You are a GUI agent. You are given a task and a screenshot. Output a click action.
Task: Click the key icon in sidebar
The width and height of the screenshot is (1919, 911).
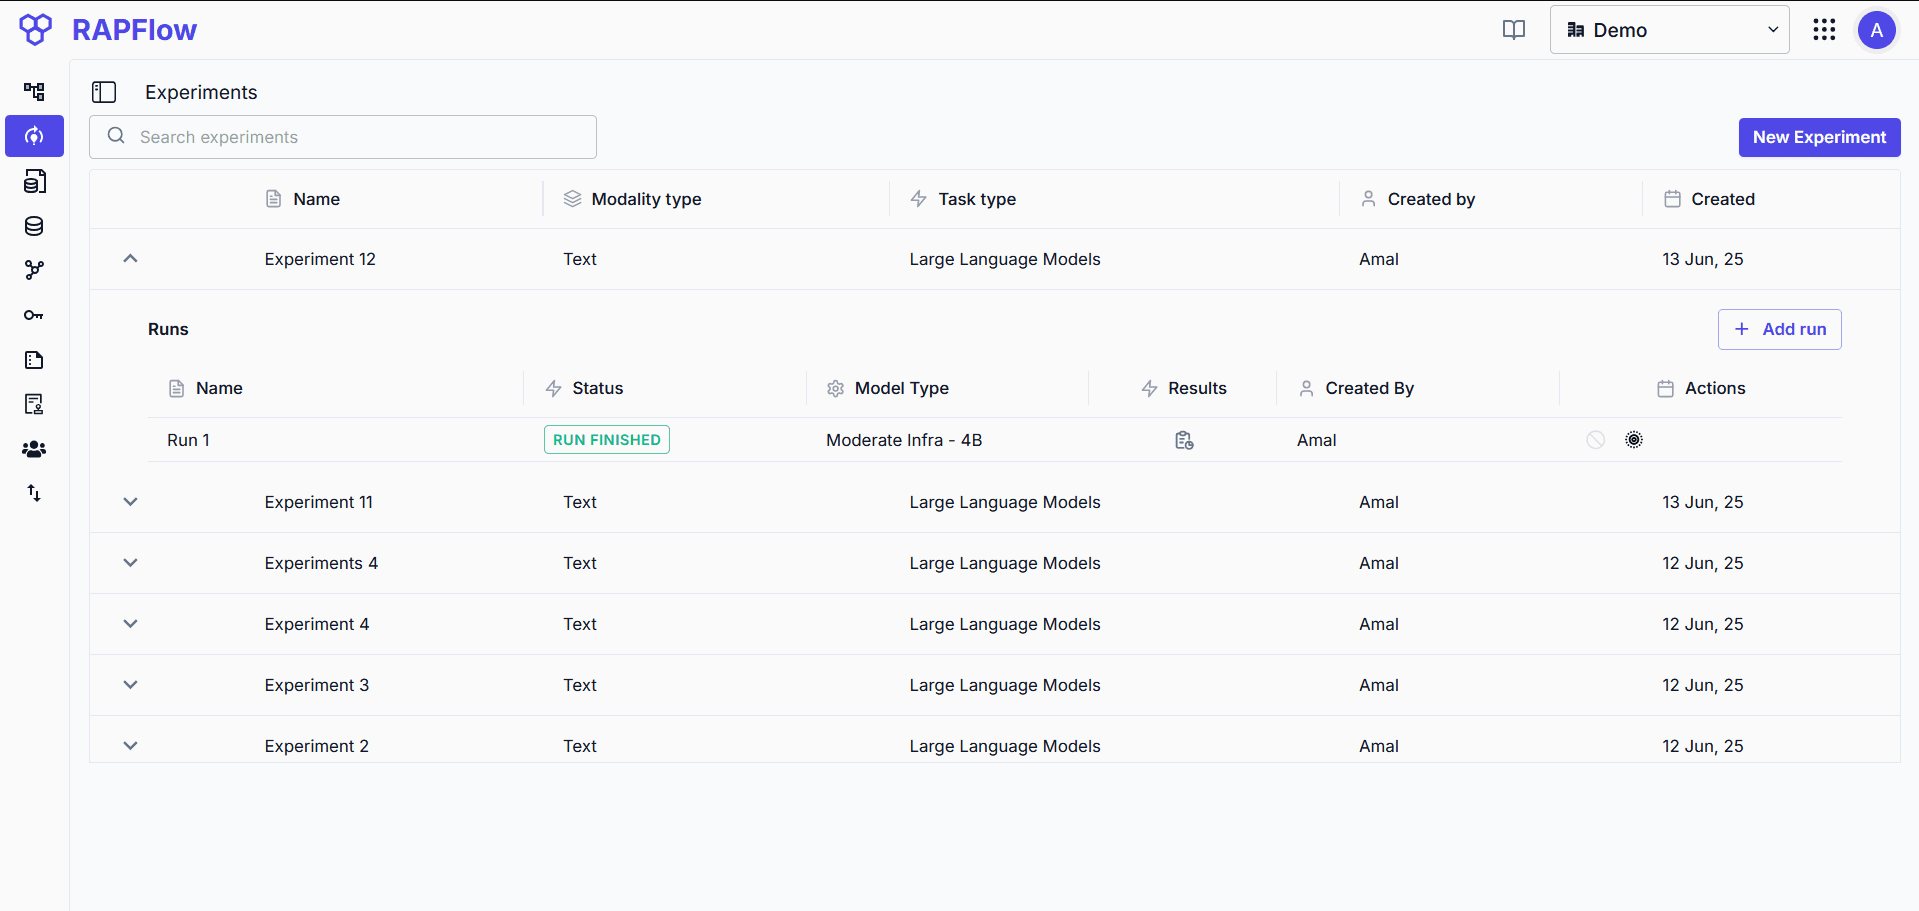pos(34,315)
